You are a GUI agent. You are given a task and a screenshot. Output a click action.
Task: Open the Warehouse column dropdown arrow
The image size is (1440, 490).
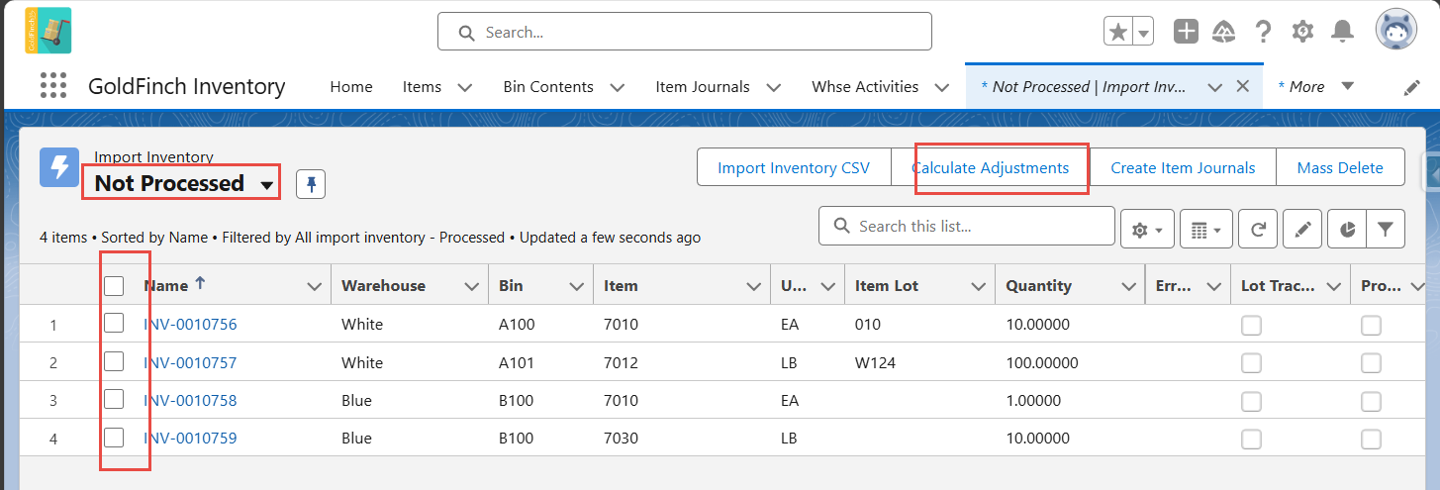click(472, 286)
